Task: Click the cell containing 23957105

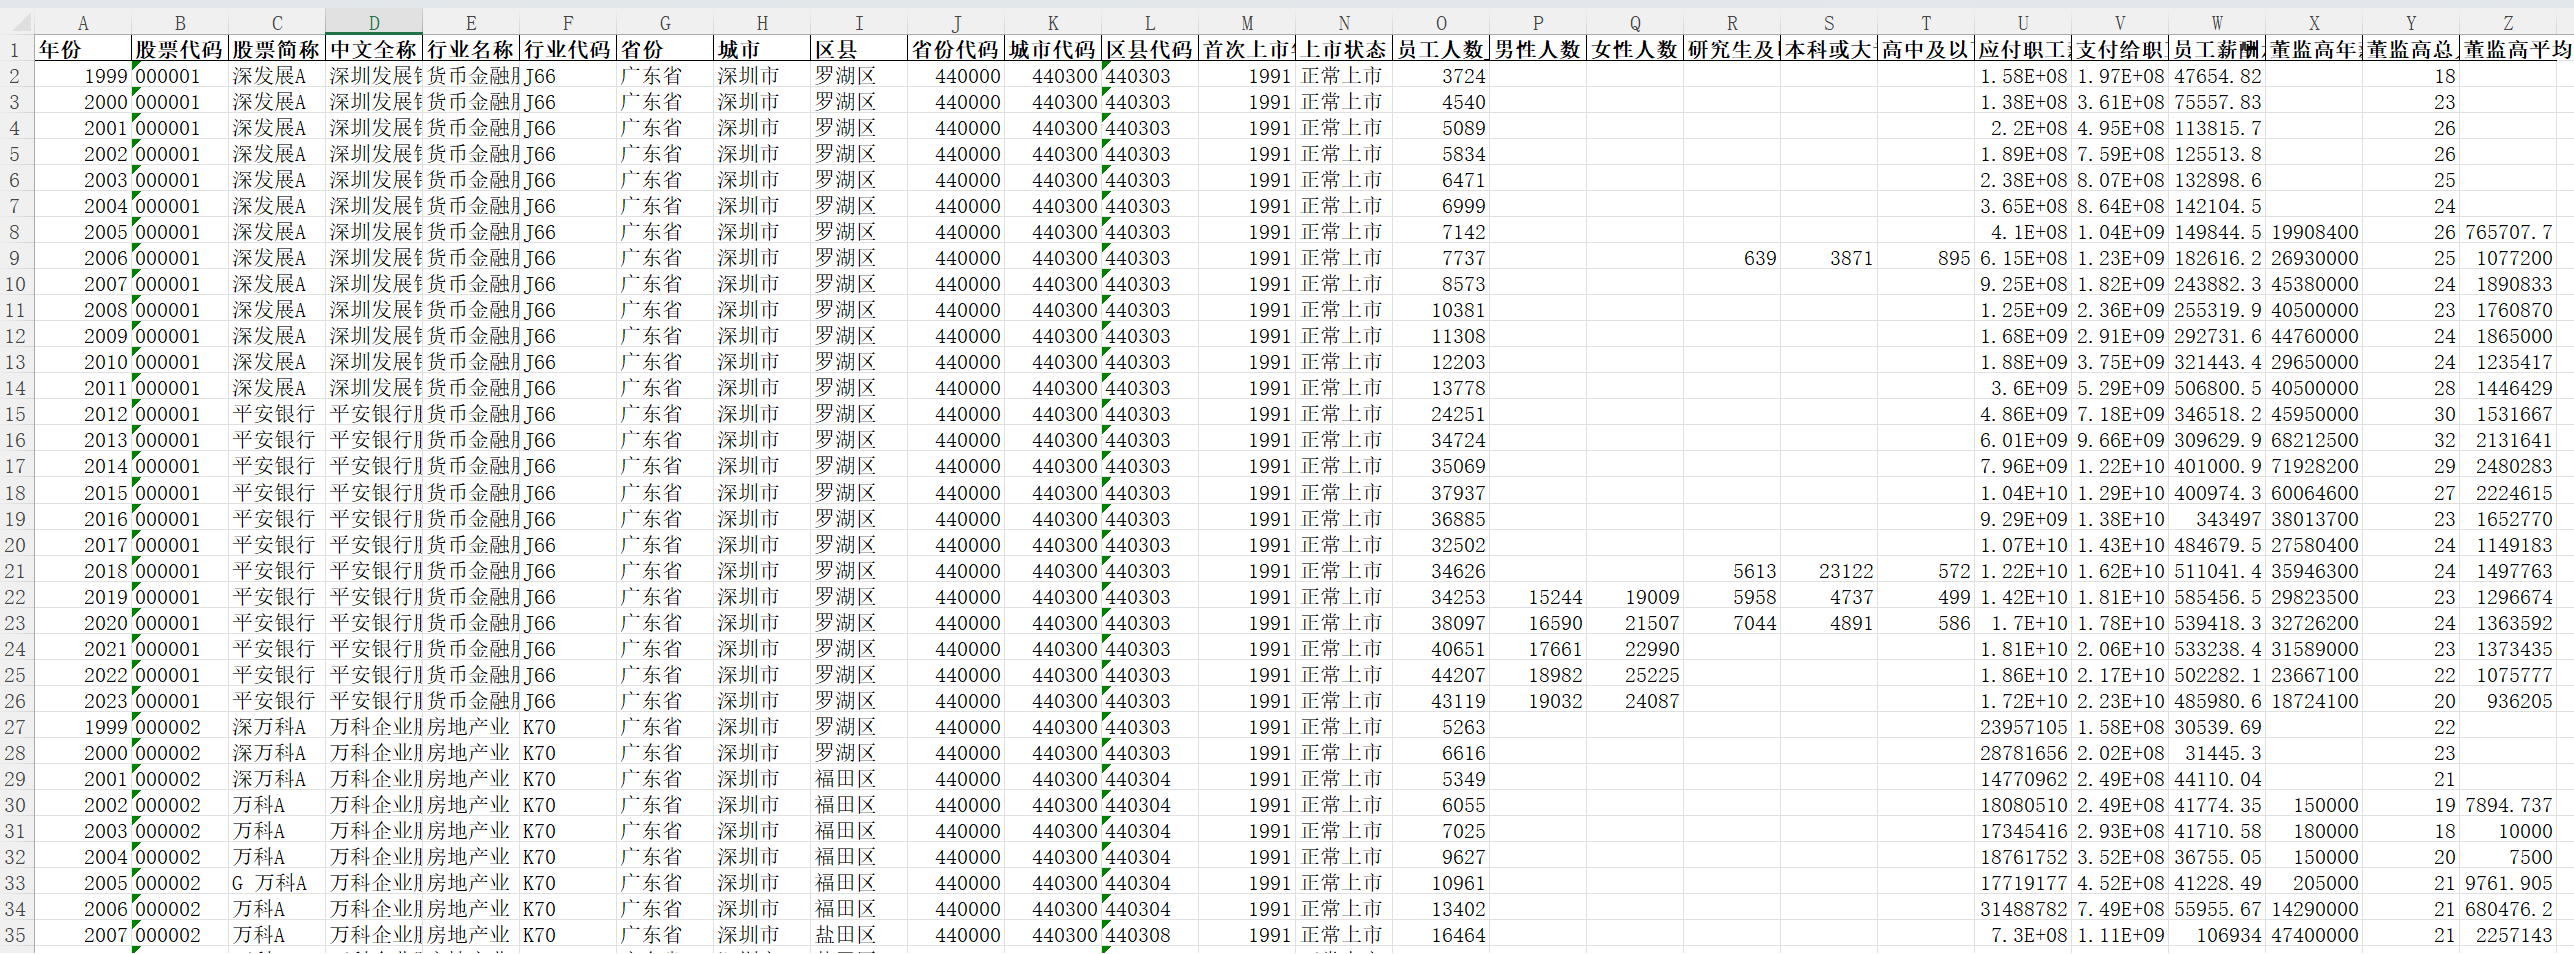Action: pos(2023,727)
